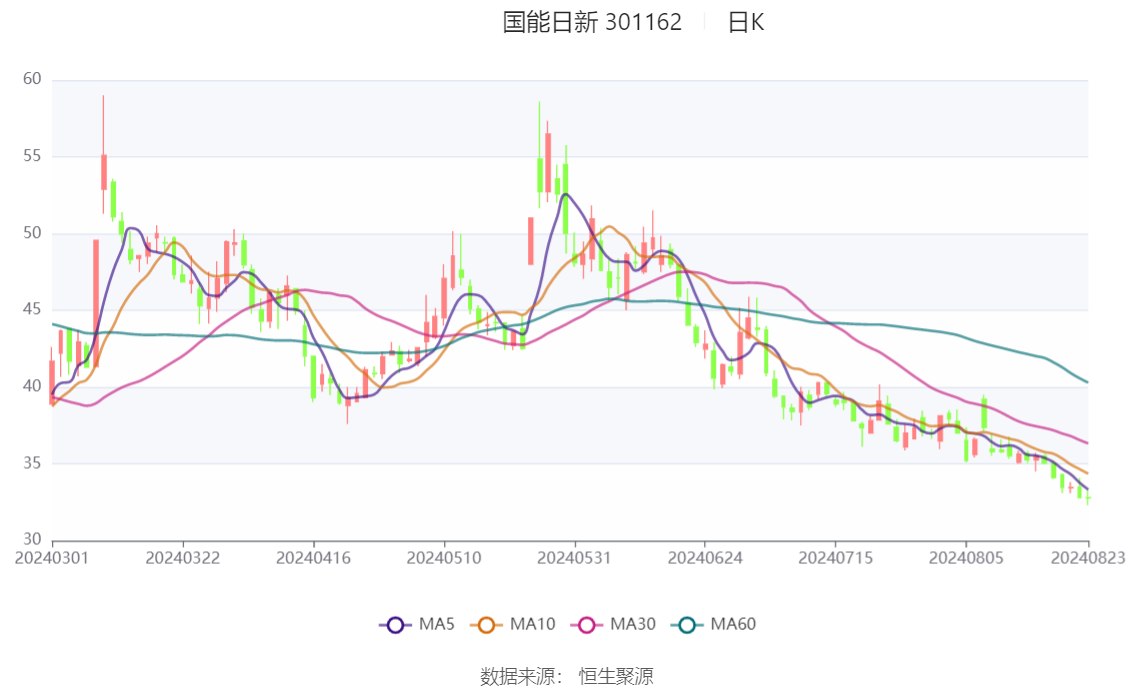Click the 20240531 date axis label

[x=574, y=558]
